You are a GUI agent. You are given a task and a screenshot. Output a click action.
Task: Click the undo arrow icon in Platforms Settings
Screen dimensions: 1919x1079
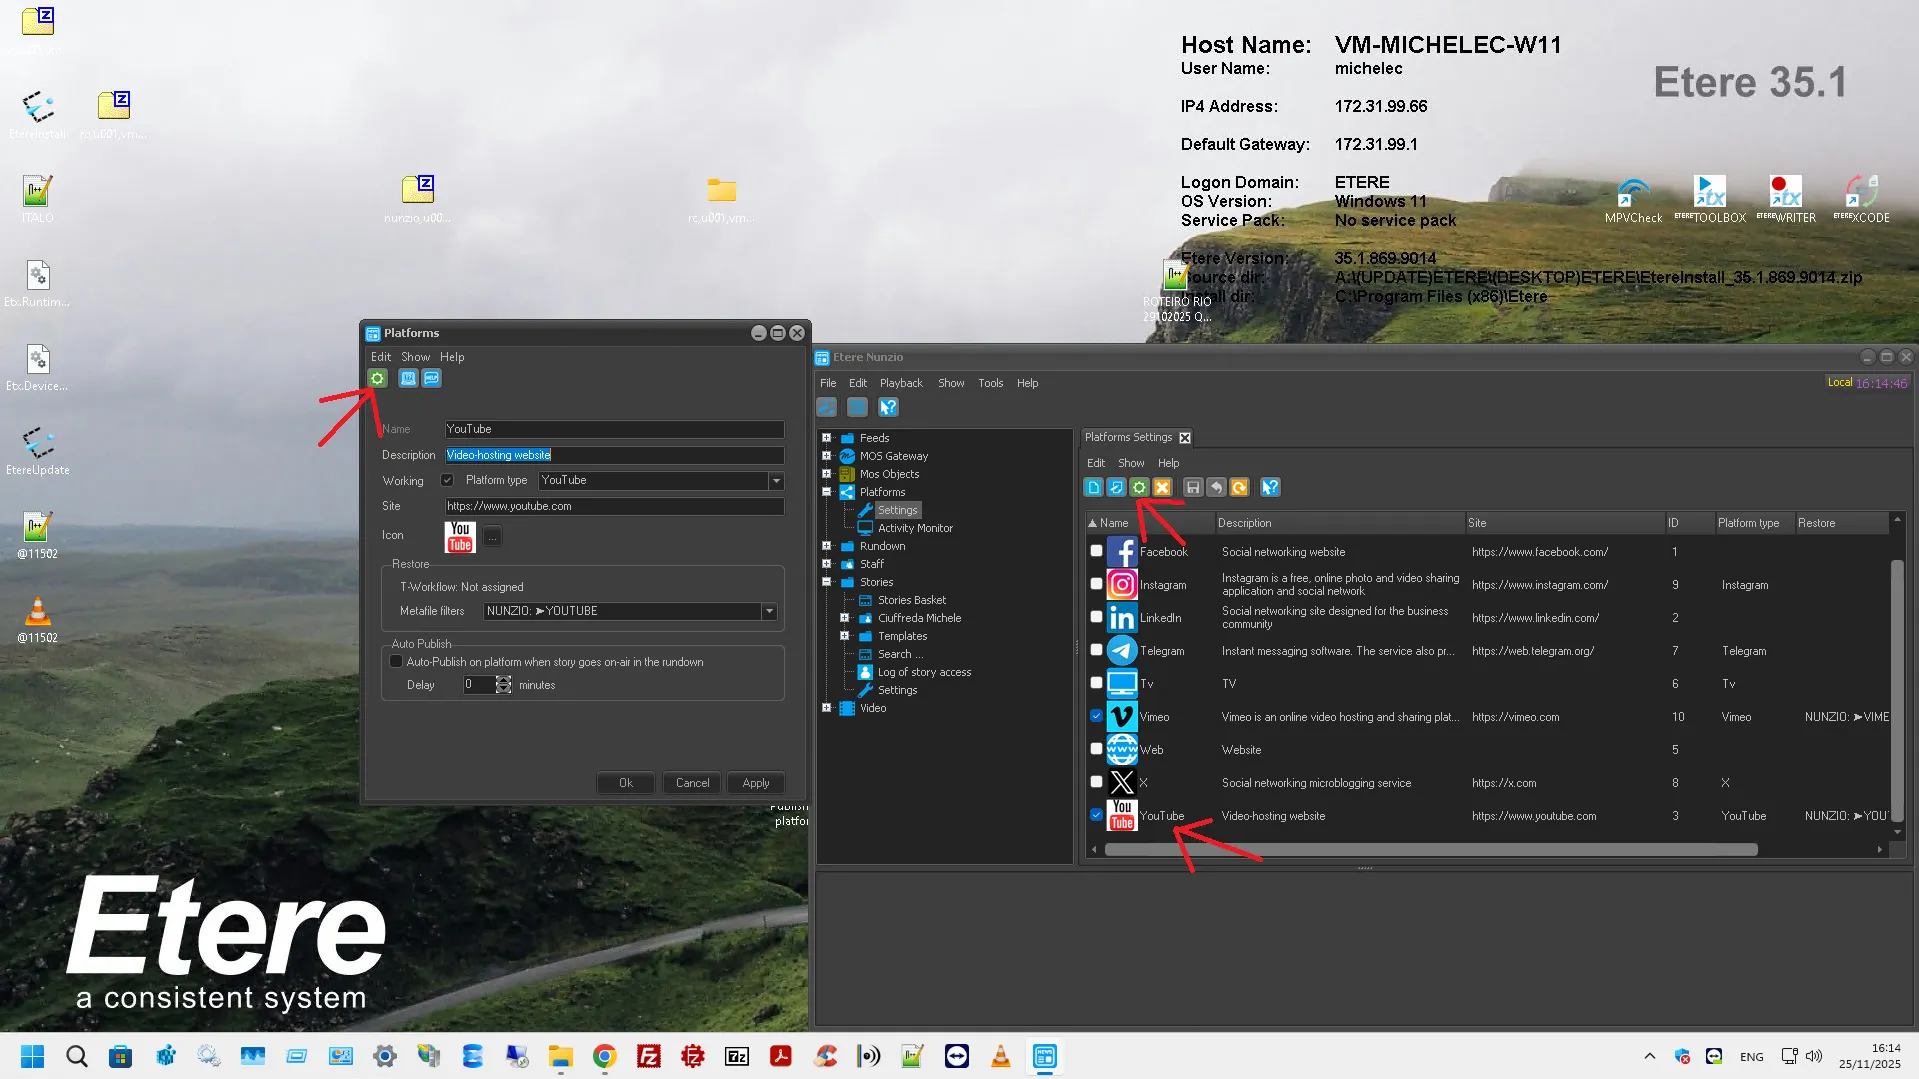(x=1216, y=487)
